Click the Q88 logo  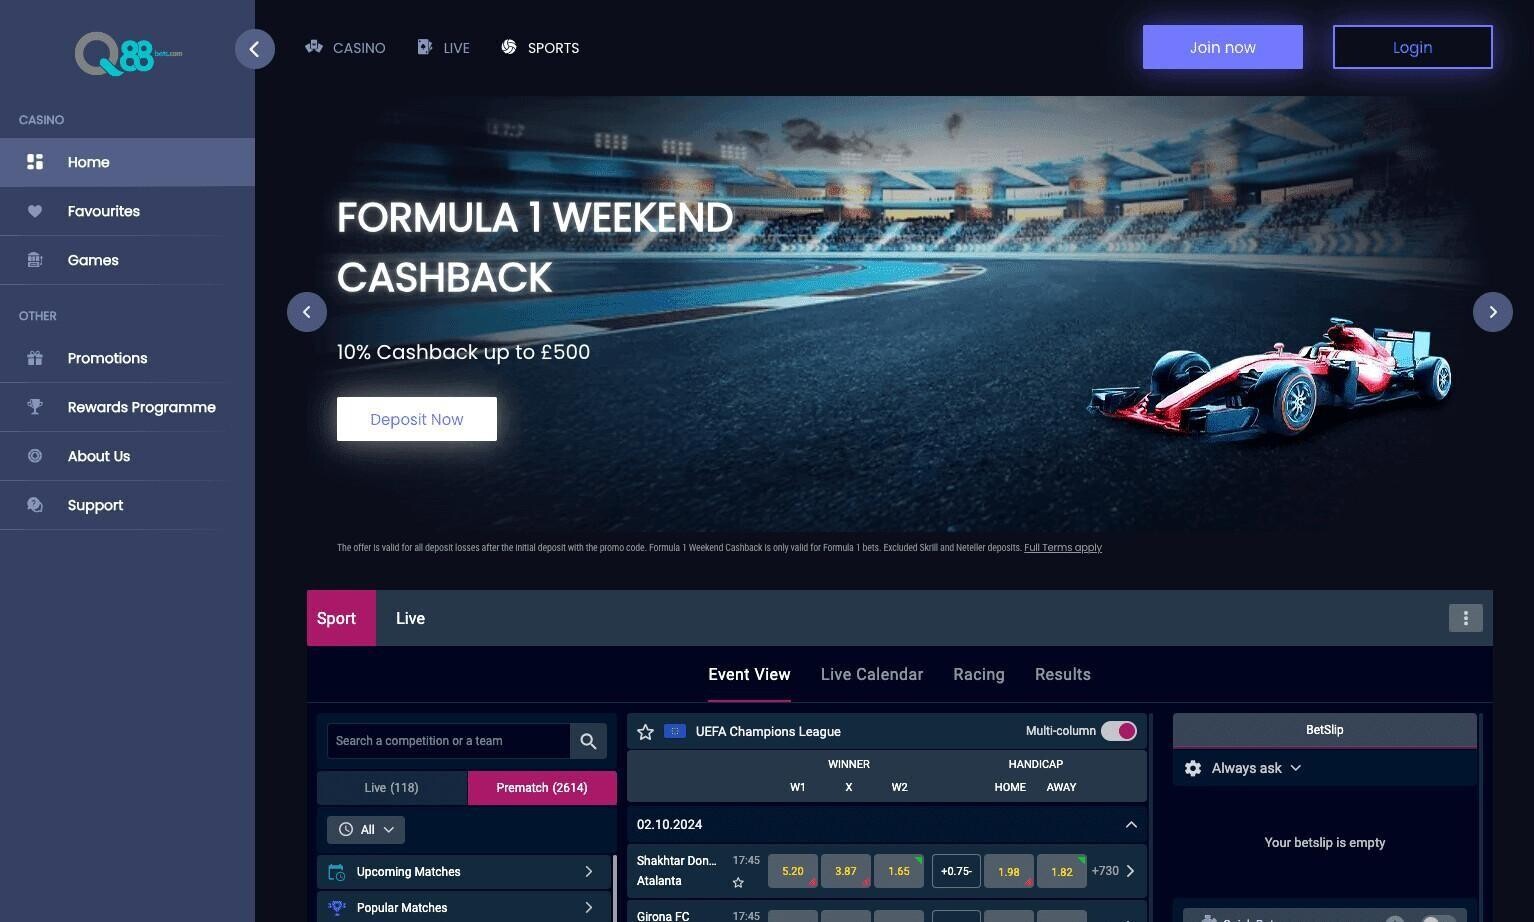pyautogui.click(x=128, y=54)
